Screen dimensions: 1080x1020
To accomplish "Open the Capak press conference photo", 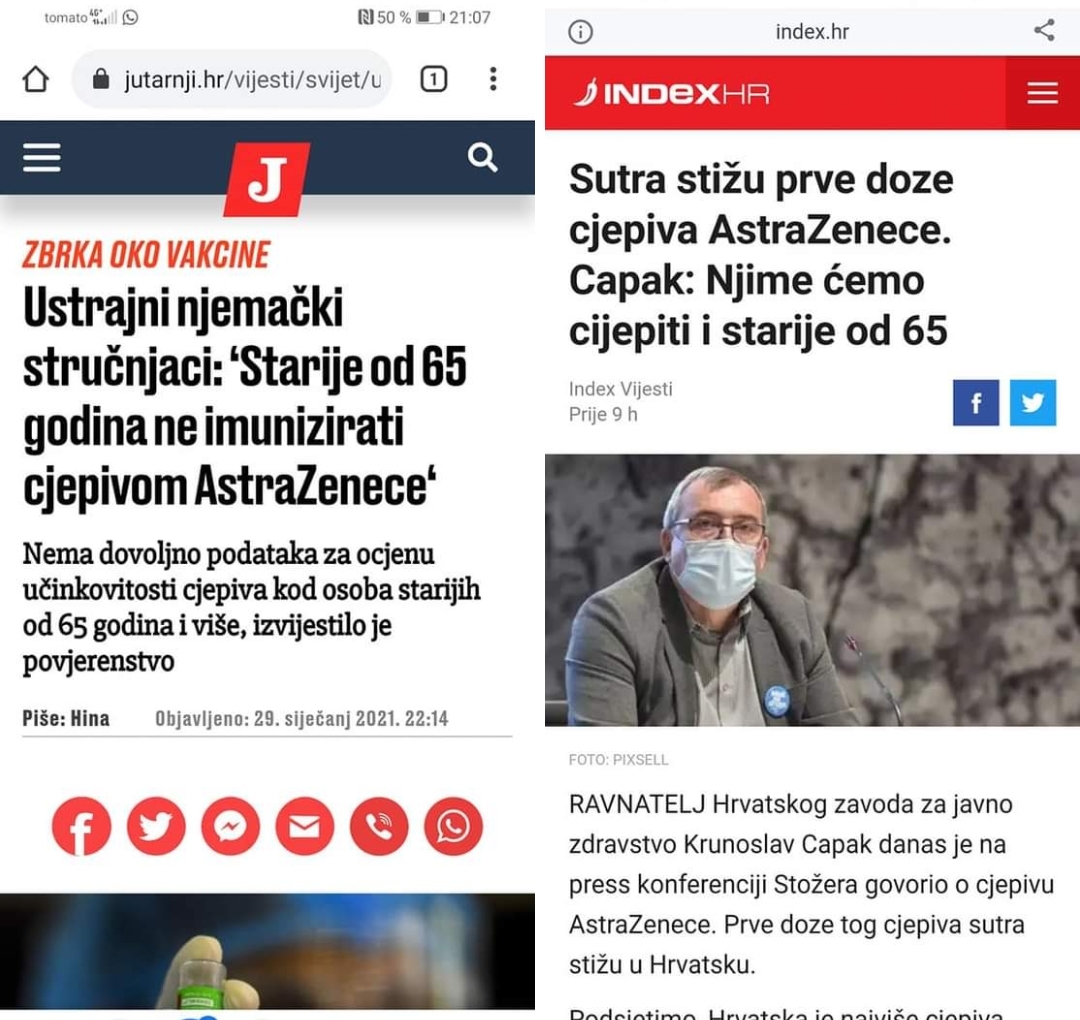I will [812, 590].
